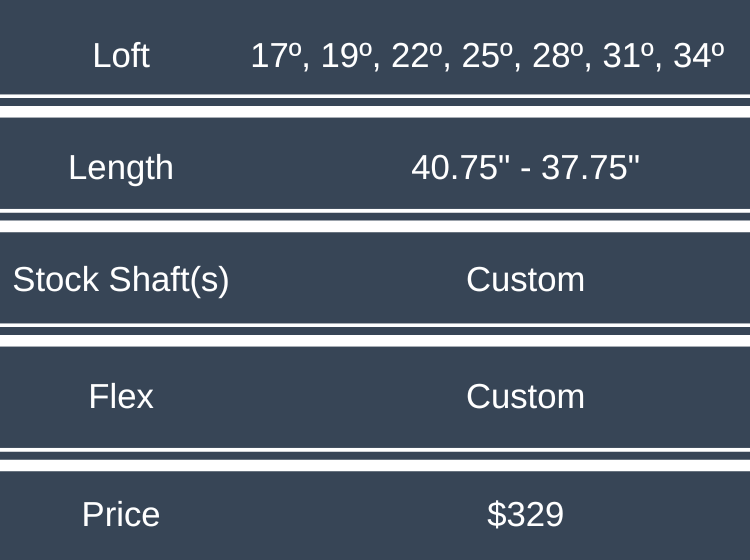Click the divider between Loft and Length rows
Image resolution: width=750 pixels, height=560 pixels.
click(375, 107)
